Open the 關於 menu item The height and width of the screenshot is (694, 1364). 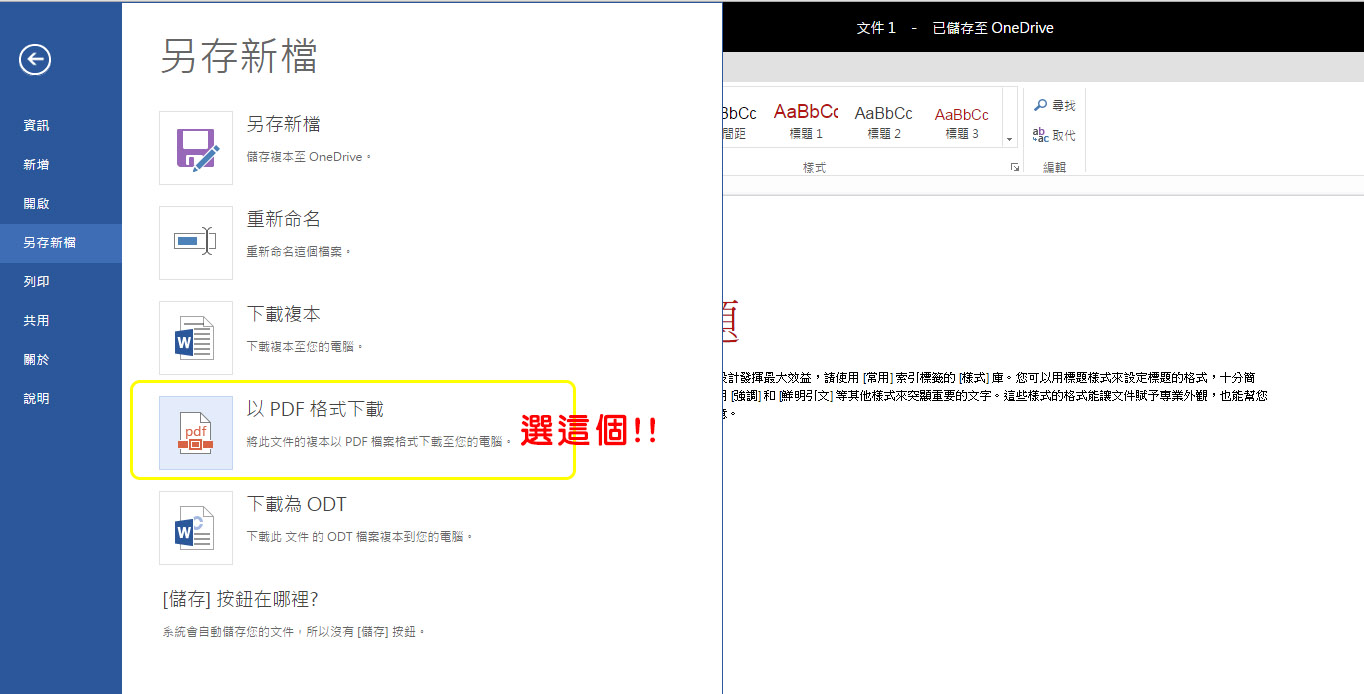tap(61, 360)
